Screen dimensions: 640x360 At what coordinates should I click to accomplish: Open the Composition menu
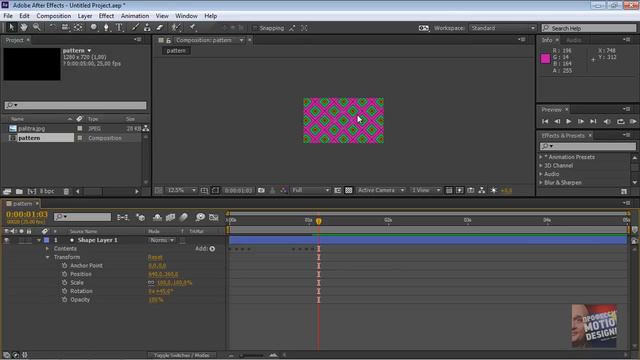click(53, 16)
